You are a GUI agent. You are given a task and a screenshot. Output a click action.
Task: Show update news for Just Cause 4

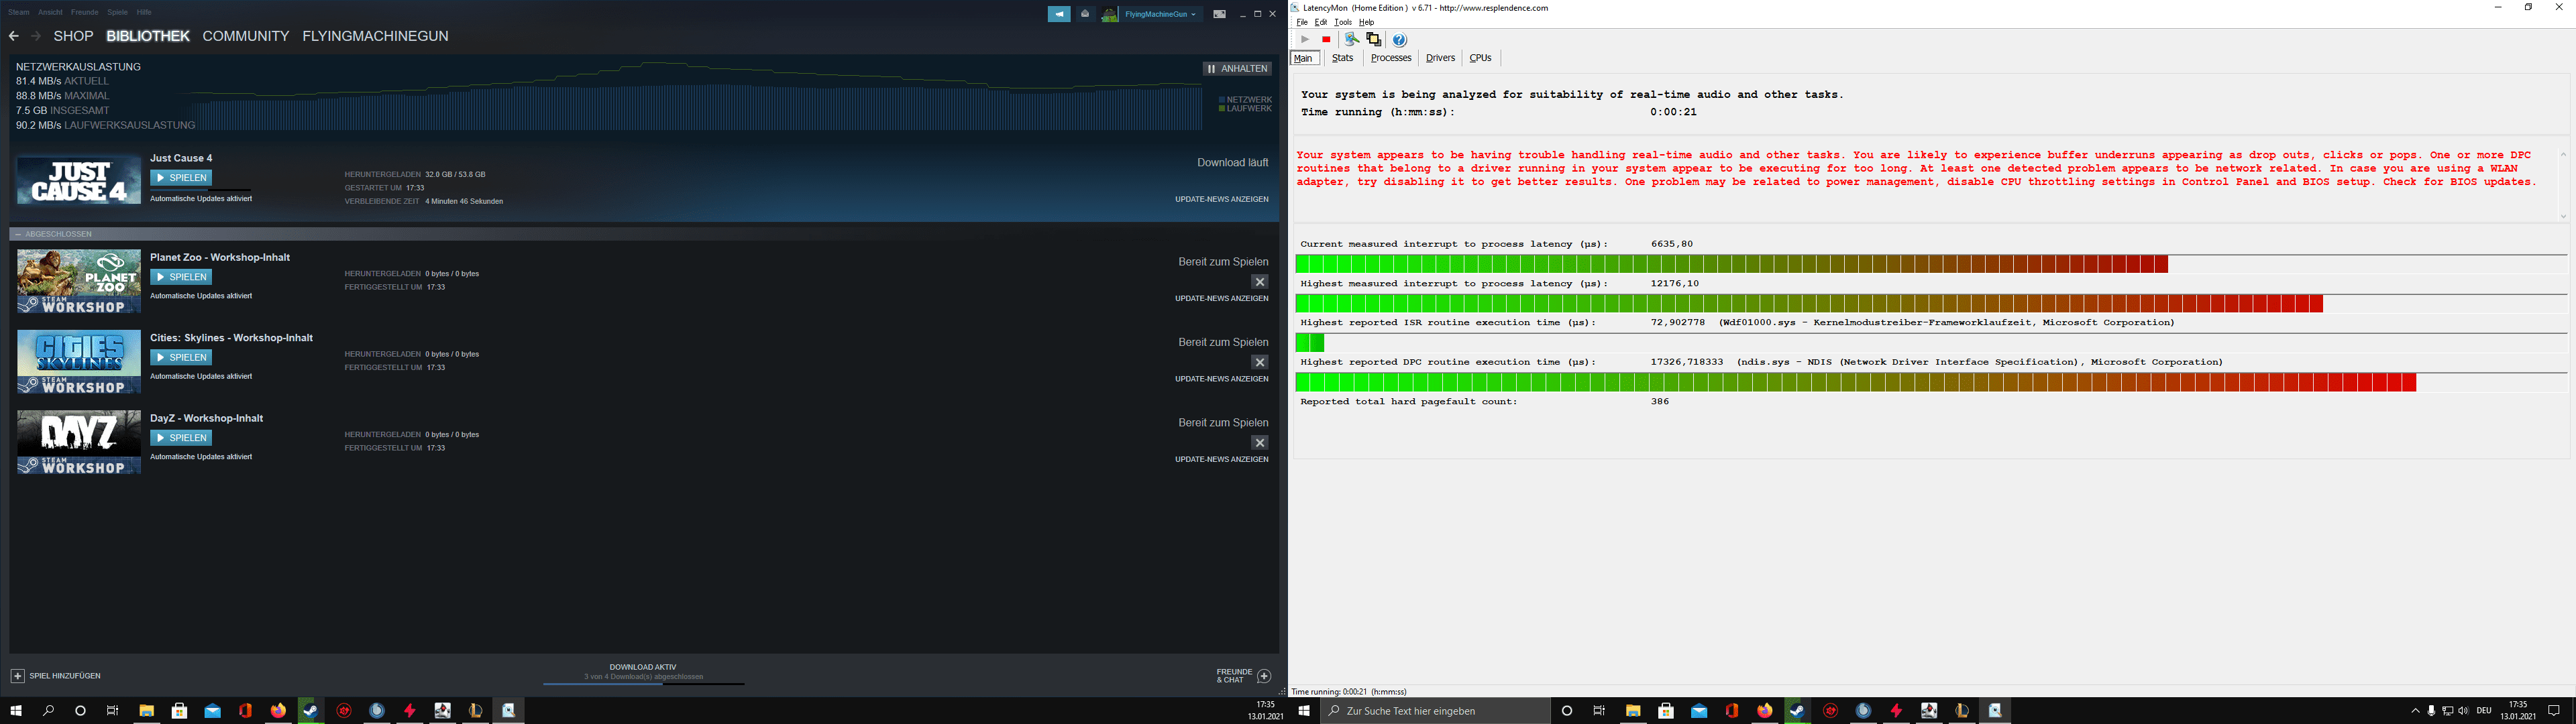tap(1221, 199)
